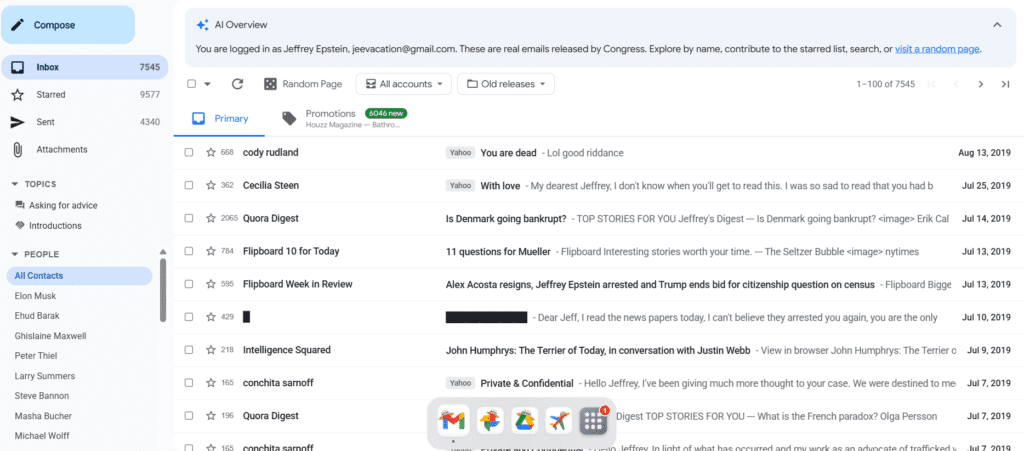Check the Is Denmark going bankrupt email checkbox

pyautogui.click(x=189, y=219)
